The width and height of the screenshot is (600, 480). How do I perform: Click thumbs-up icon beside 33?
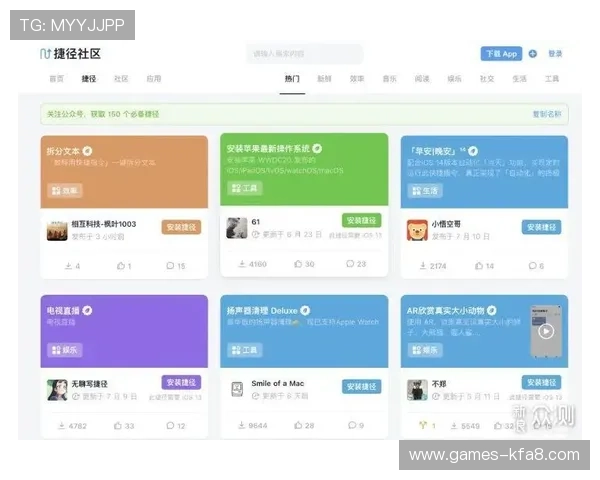[118, 426]
